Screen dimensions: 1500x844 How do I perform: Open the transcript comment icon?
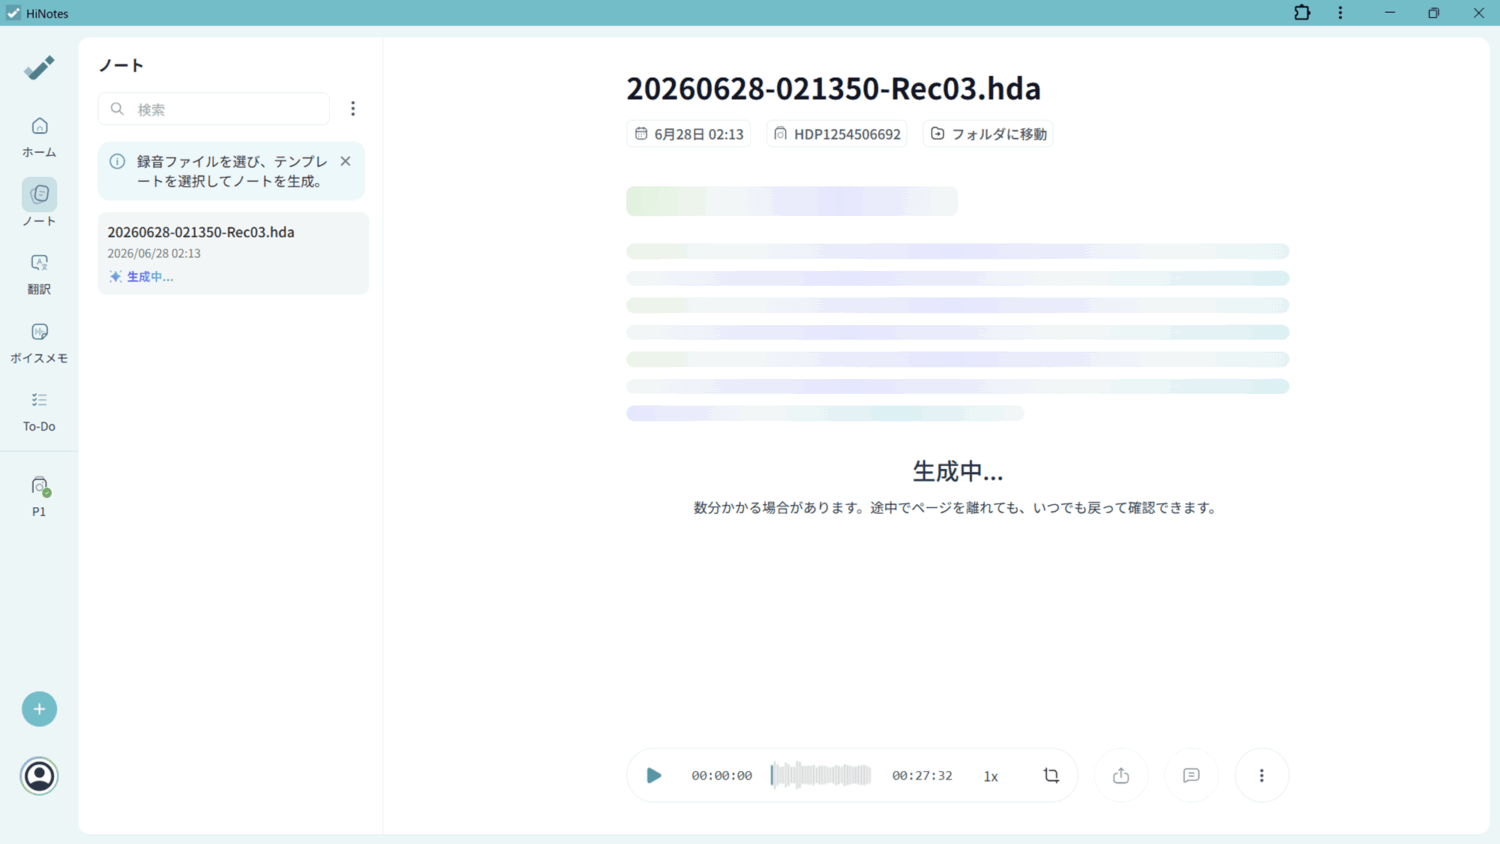(1191, 775)
